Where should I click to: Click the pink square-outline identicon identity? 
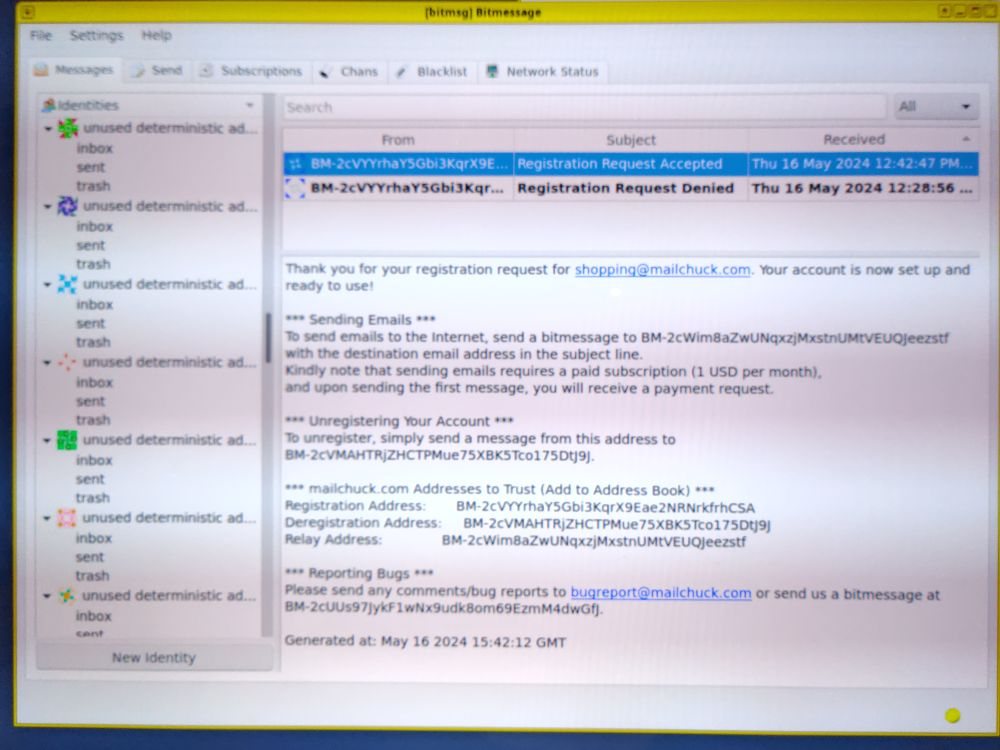tap(66, 518)
